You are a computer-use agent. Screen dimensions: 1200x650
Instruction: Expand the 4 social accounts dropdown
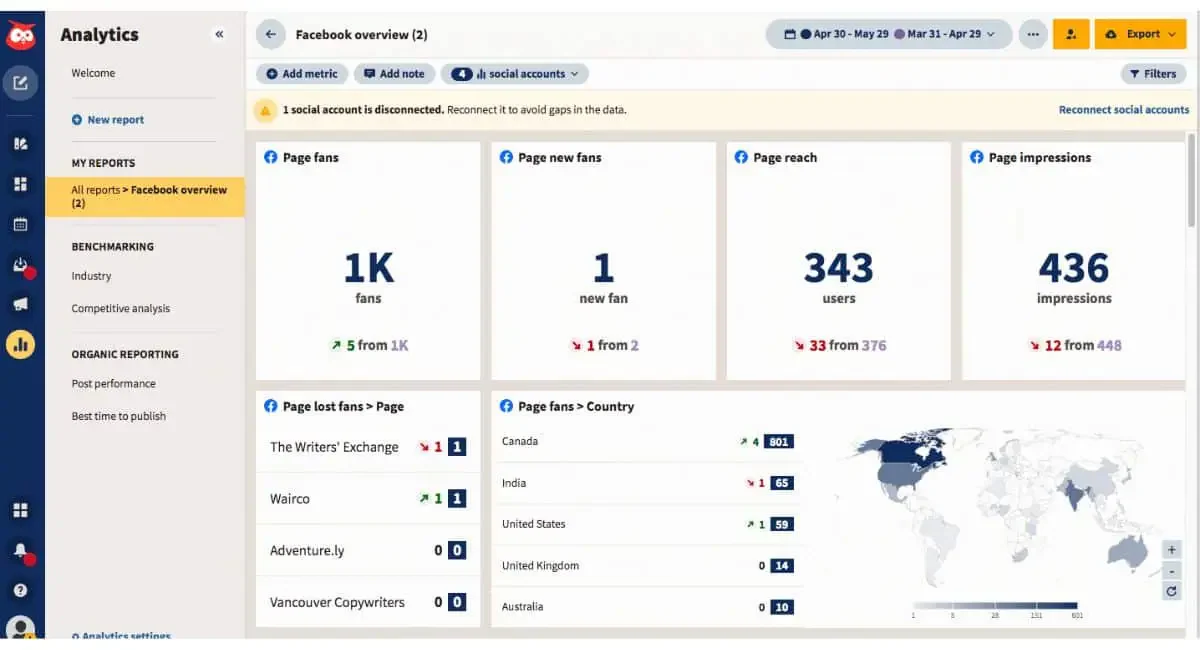[514, 74]
